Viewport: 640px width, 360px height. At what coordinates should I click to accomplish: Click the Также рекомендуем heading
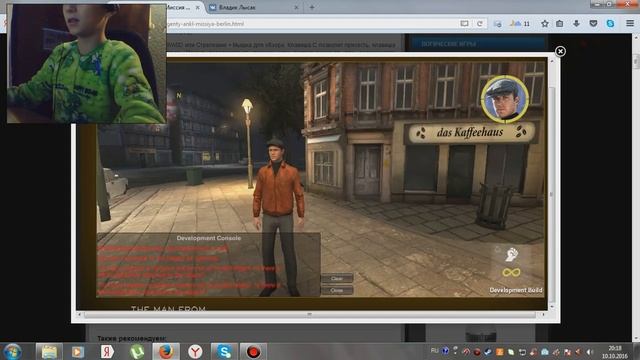pos(131,338)
